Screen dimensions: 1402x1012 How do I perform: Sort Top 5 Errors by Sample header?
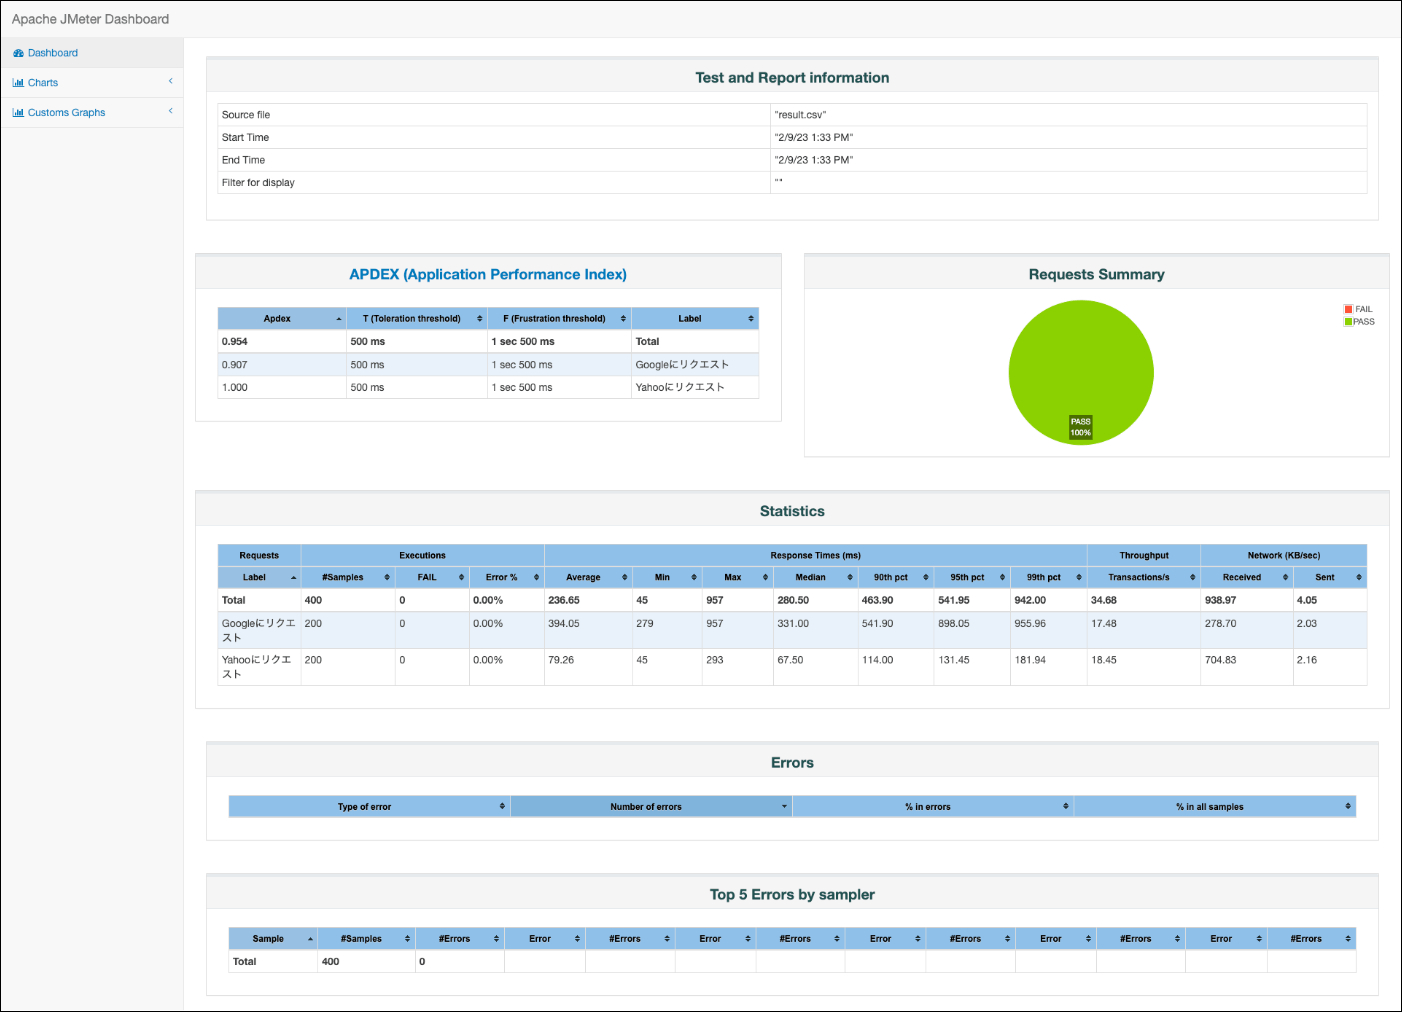click(268, 939)
